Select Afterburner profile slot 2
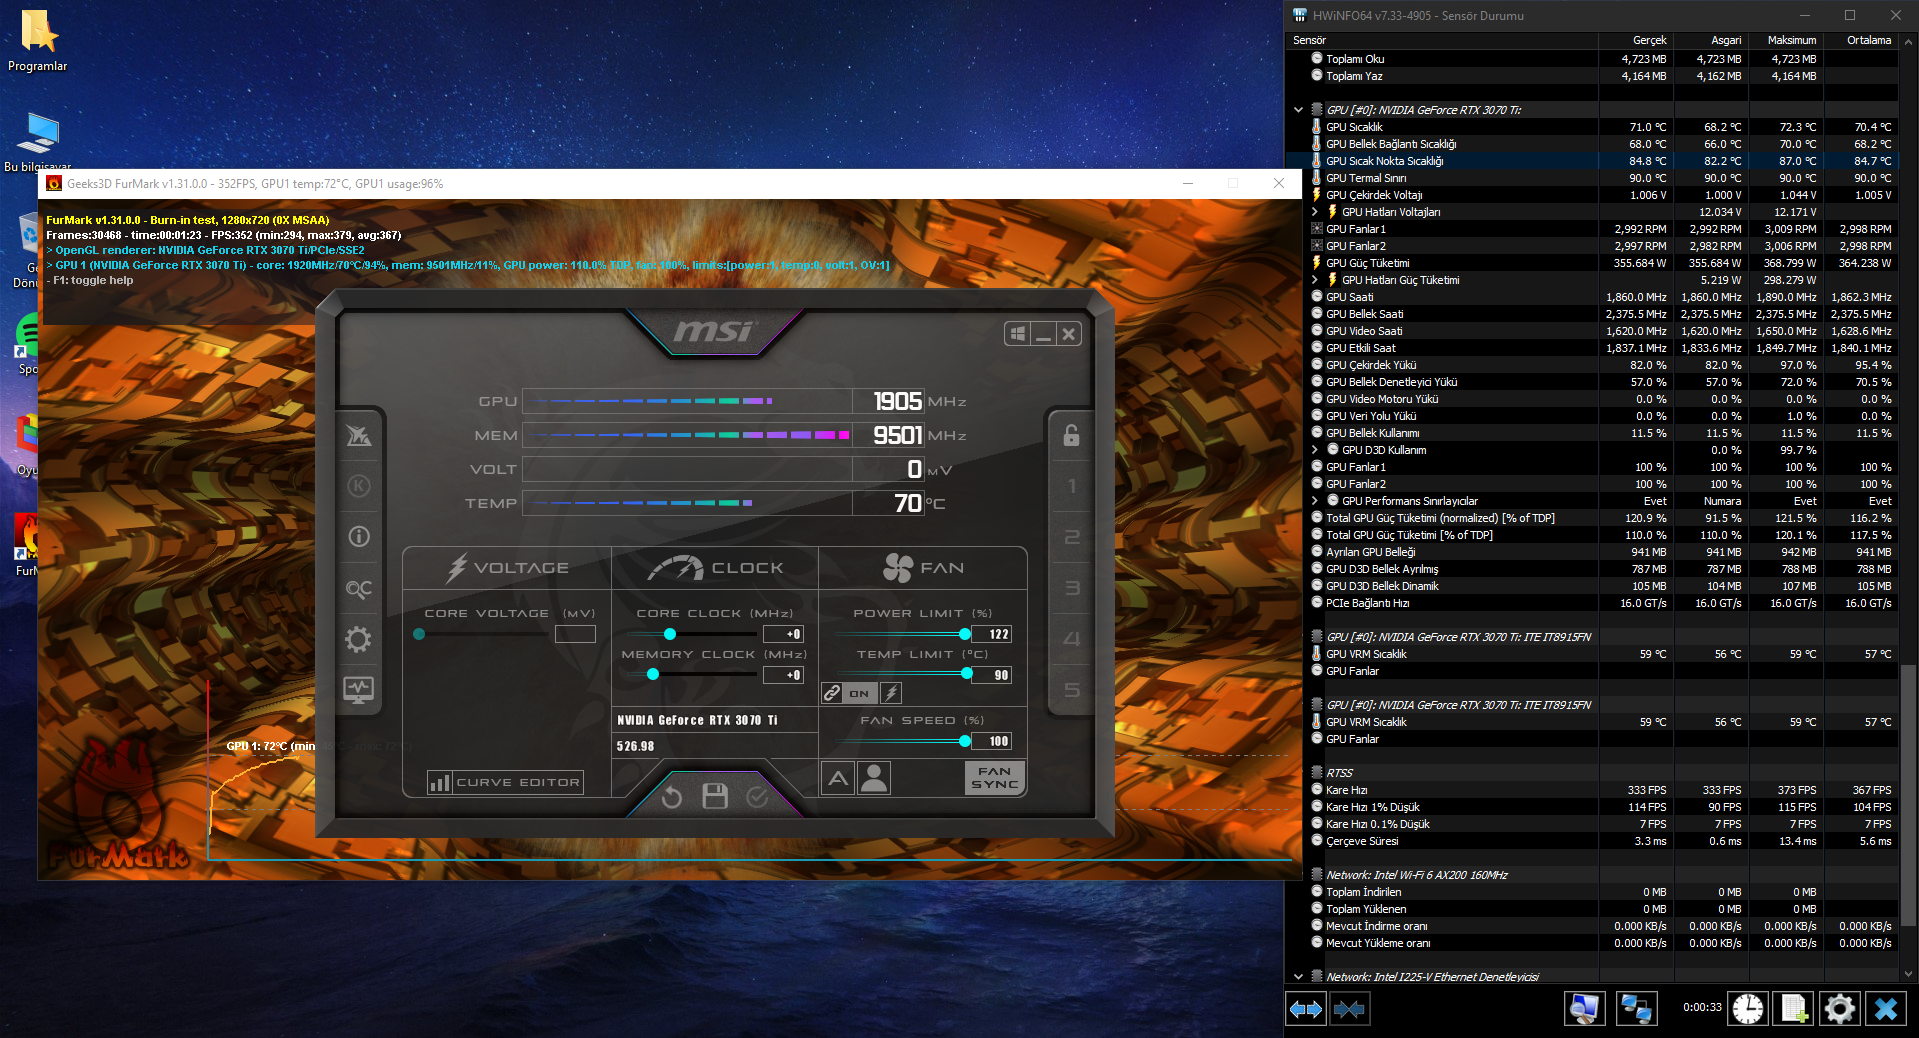Image resolution: width=1919 pixels, height=1038 pixels. 1071,537
